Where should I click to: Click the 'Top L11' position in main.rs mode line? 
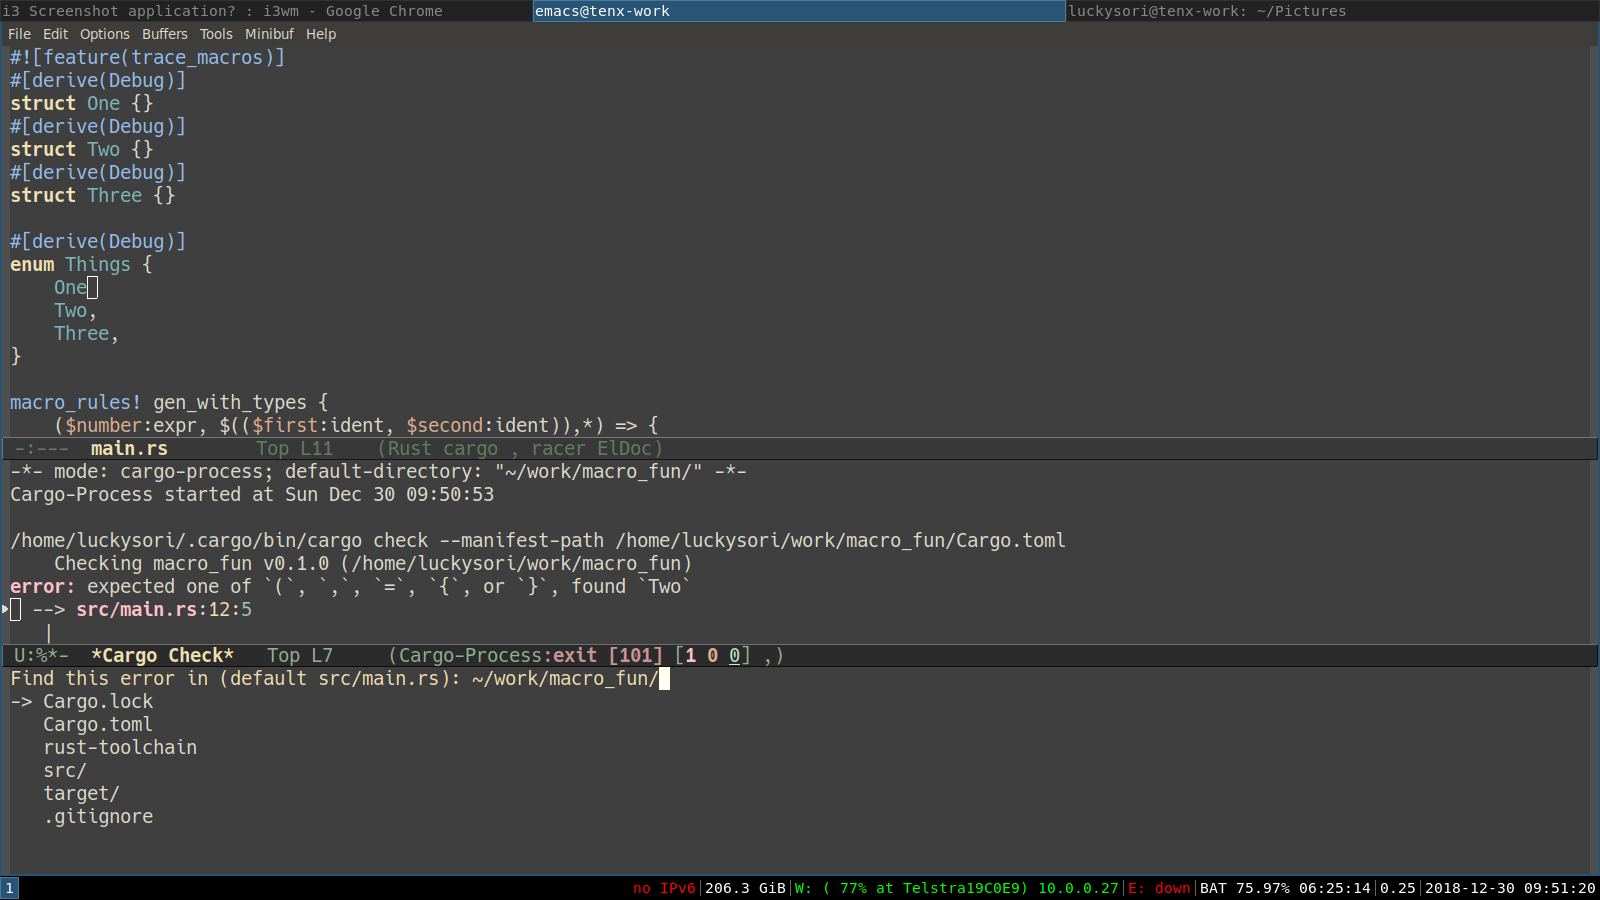click(x=294, y=449)
